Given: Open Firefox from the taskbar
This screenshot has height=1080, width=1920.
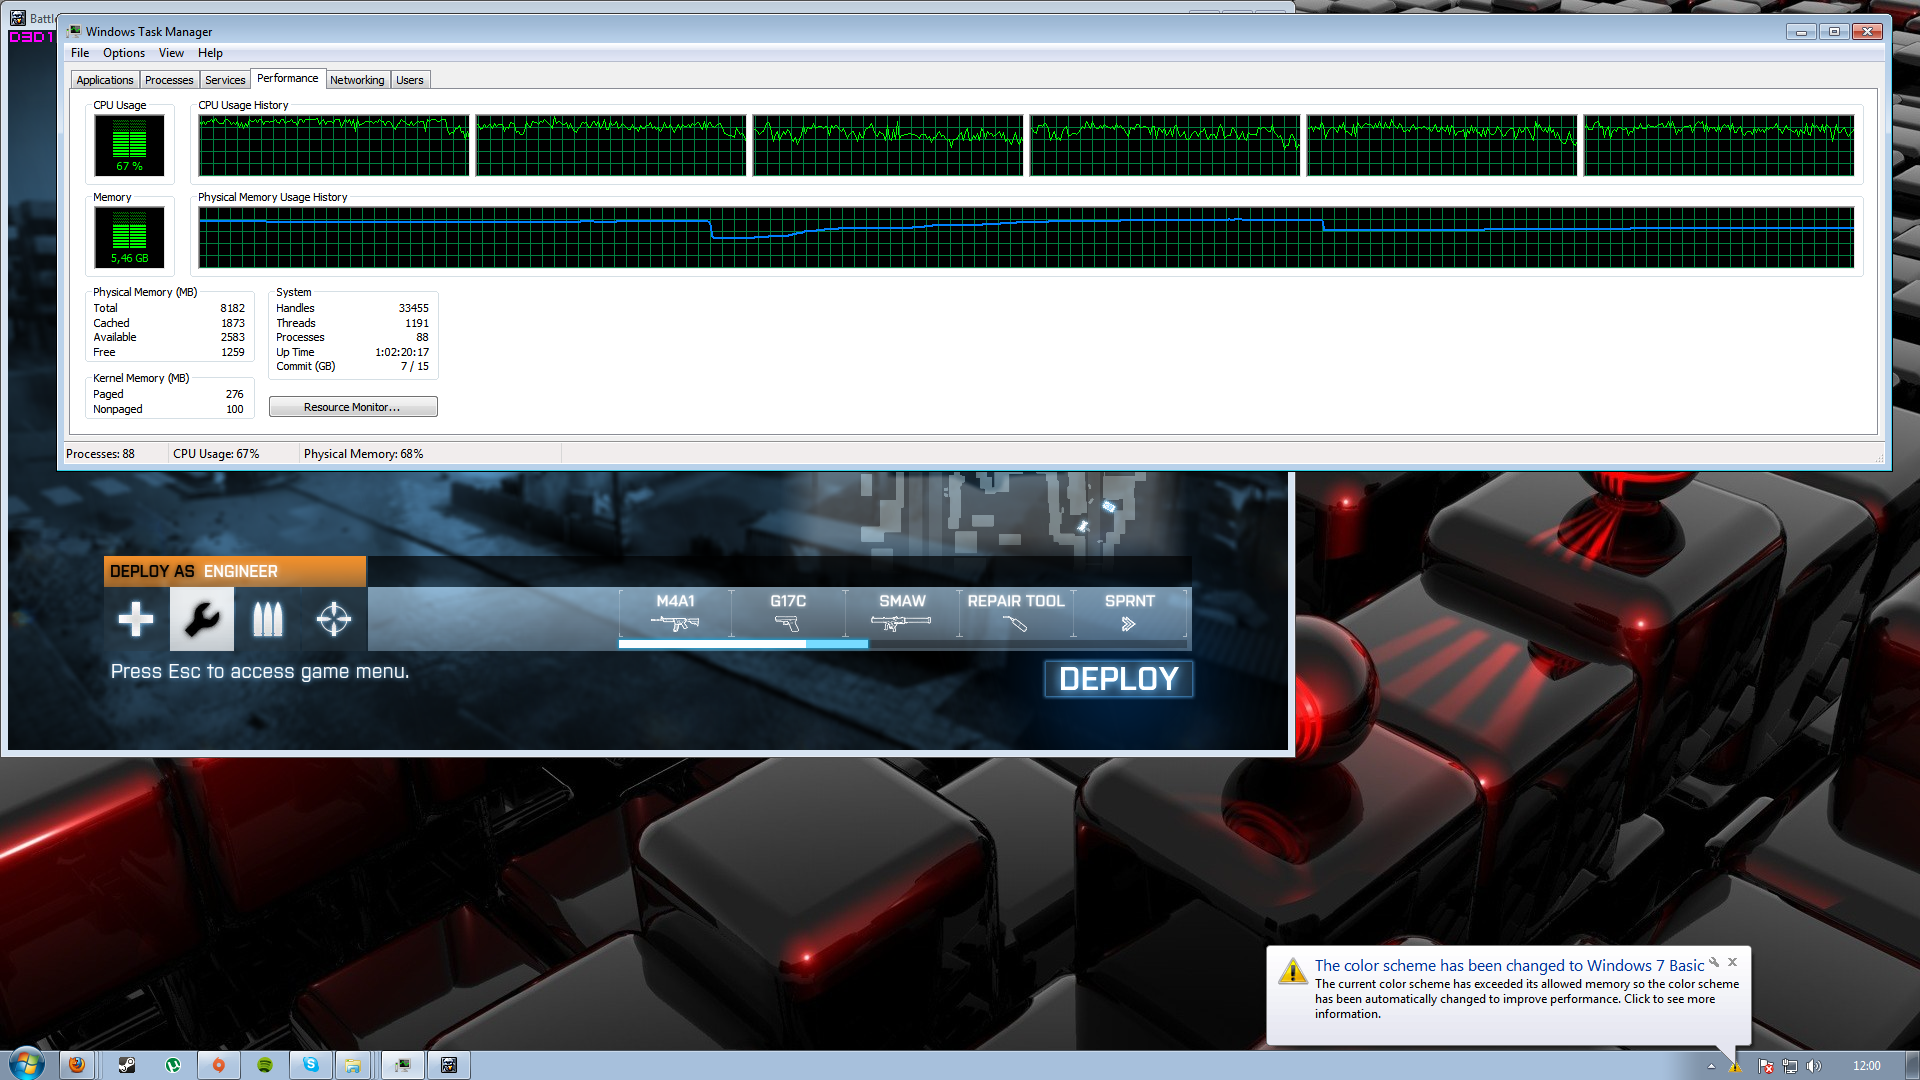Looking at the screenshot, I should click(77, 1065).
